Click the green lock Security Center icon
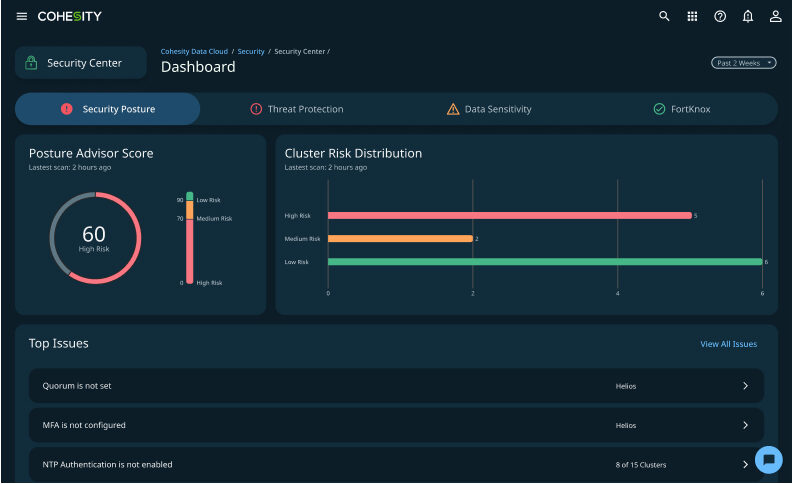Screen dimensions: 792x484 (x=31, y=63)
